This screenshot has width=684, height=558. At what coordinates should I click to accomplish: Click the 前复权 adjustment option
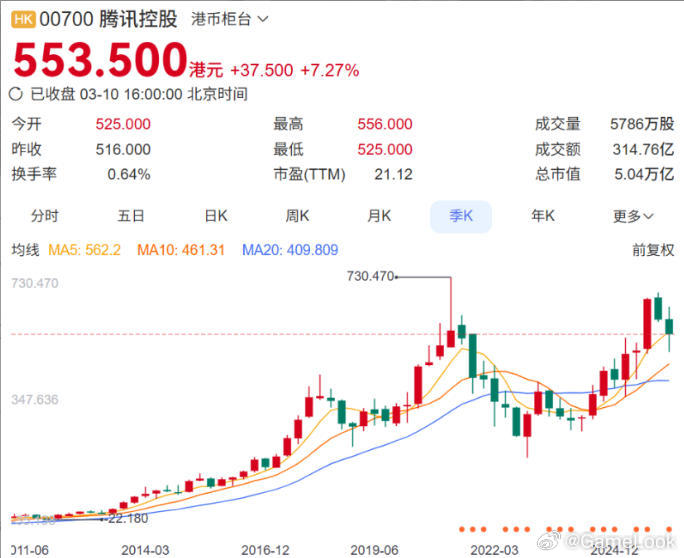click(x=653, y=250)
